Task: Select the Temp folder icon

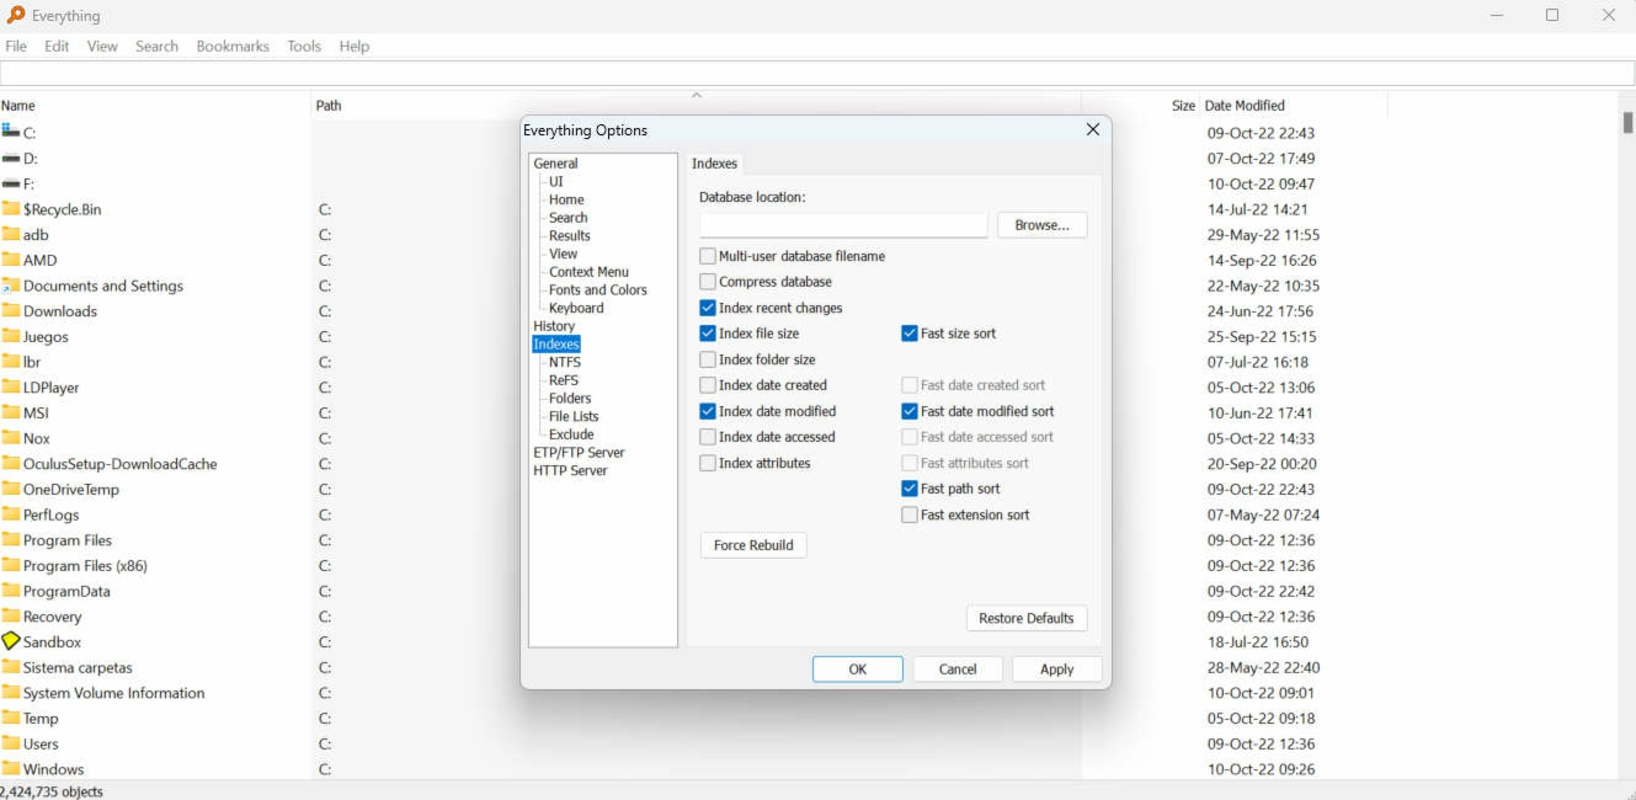Action: [x=11, y=717]
